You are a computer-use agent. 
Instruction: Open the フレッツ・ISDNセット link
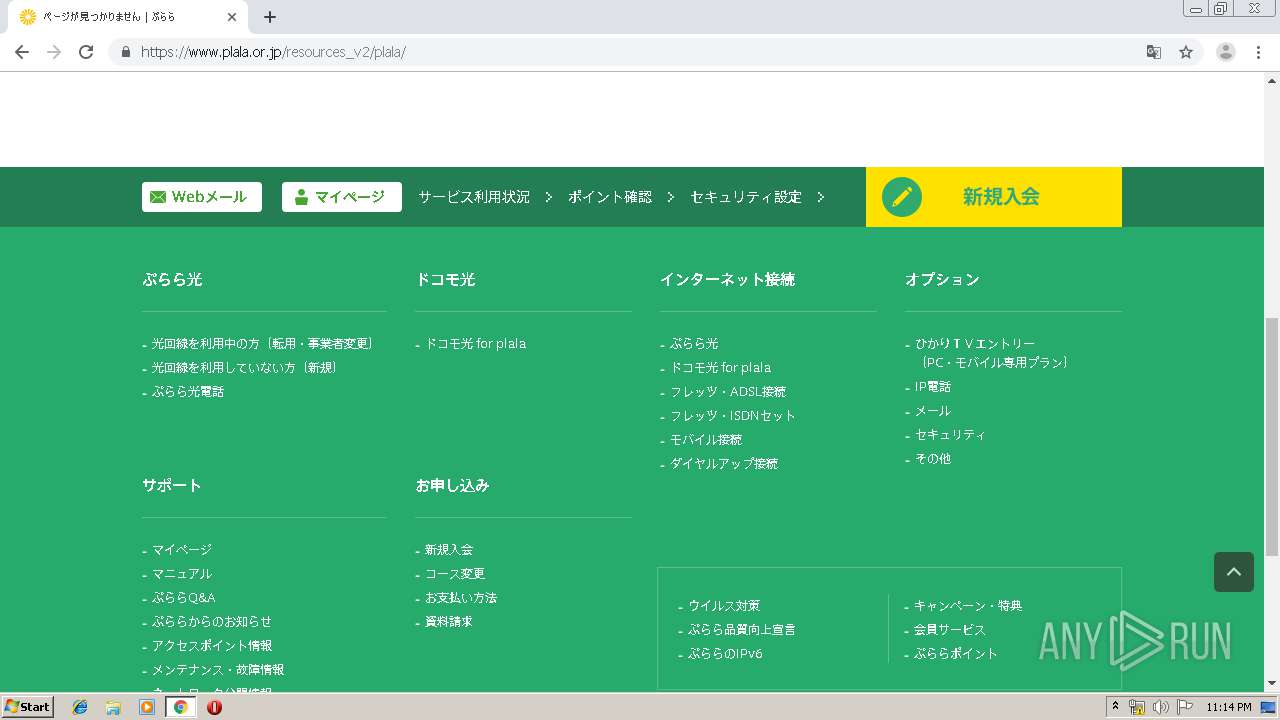733,415
